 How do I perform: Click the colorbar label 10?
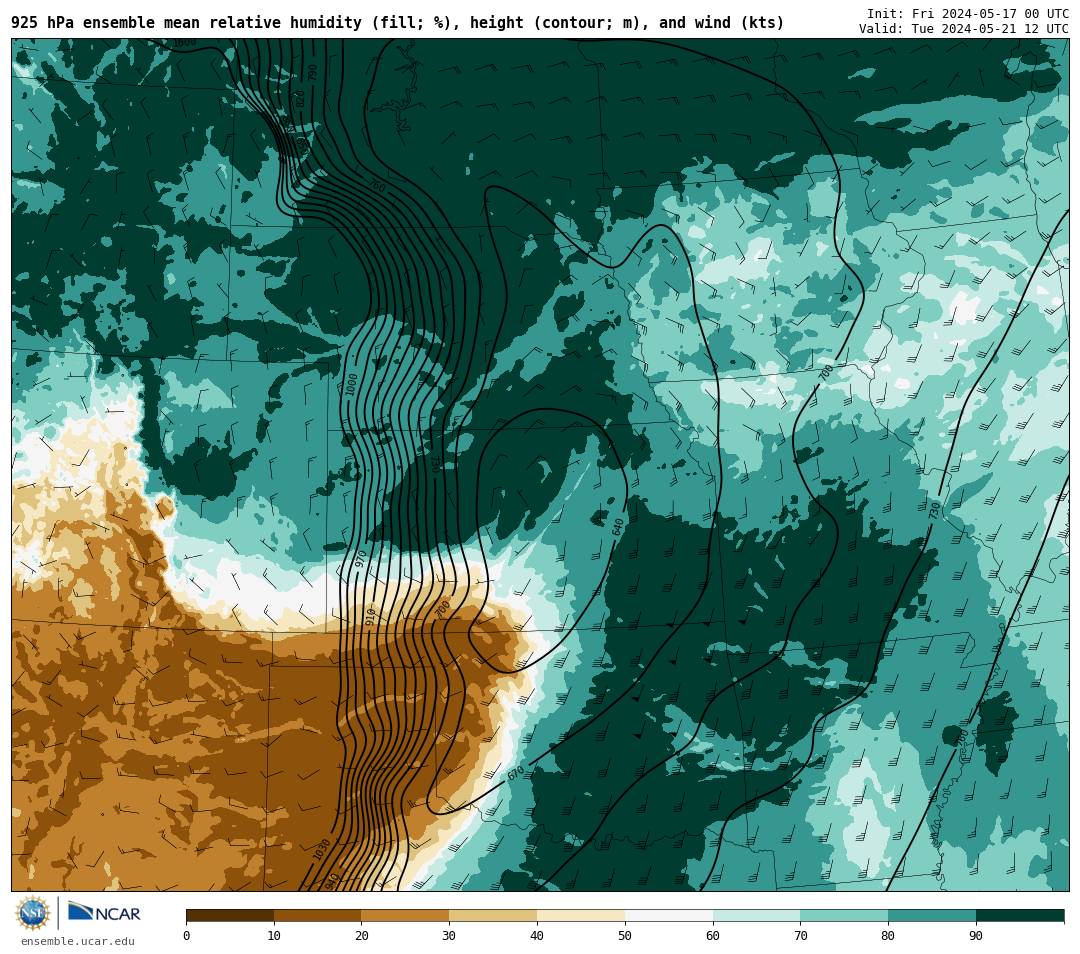pyautogui.click(x=274, y=935)
